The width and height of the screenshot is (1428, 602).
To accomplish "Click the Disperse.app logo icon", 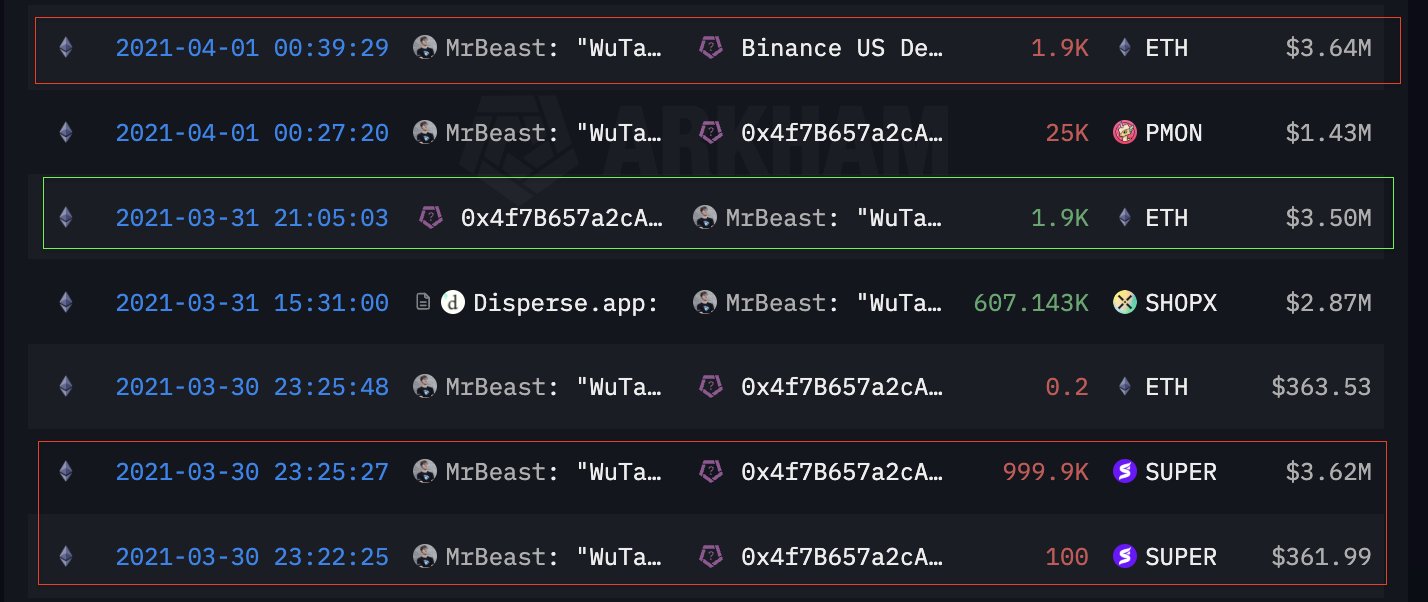I will pyautogui.click(x=453, y=302).
